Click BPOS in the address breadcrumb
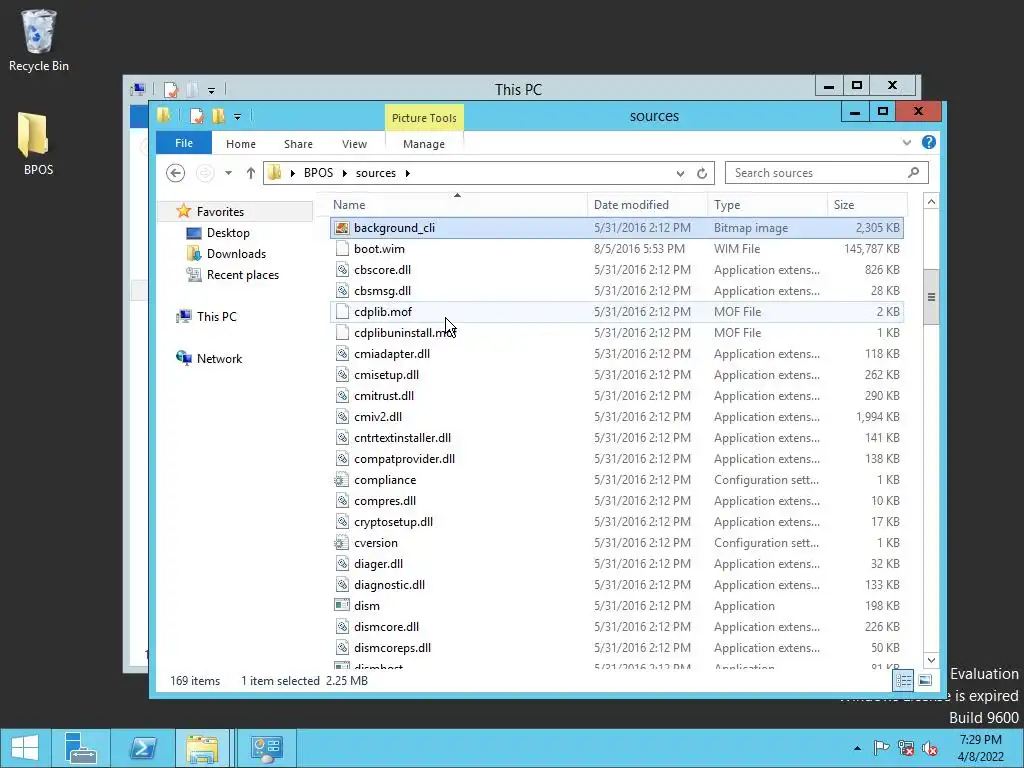This screenshot has width=1024, height=768. pos(318,173)
